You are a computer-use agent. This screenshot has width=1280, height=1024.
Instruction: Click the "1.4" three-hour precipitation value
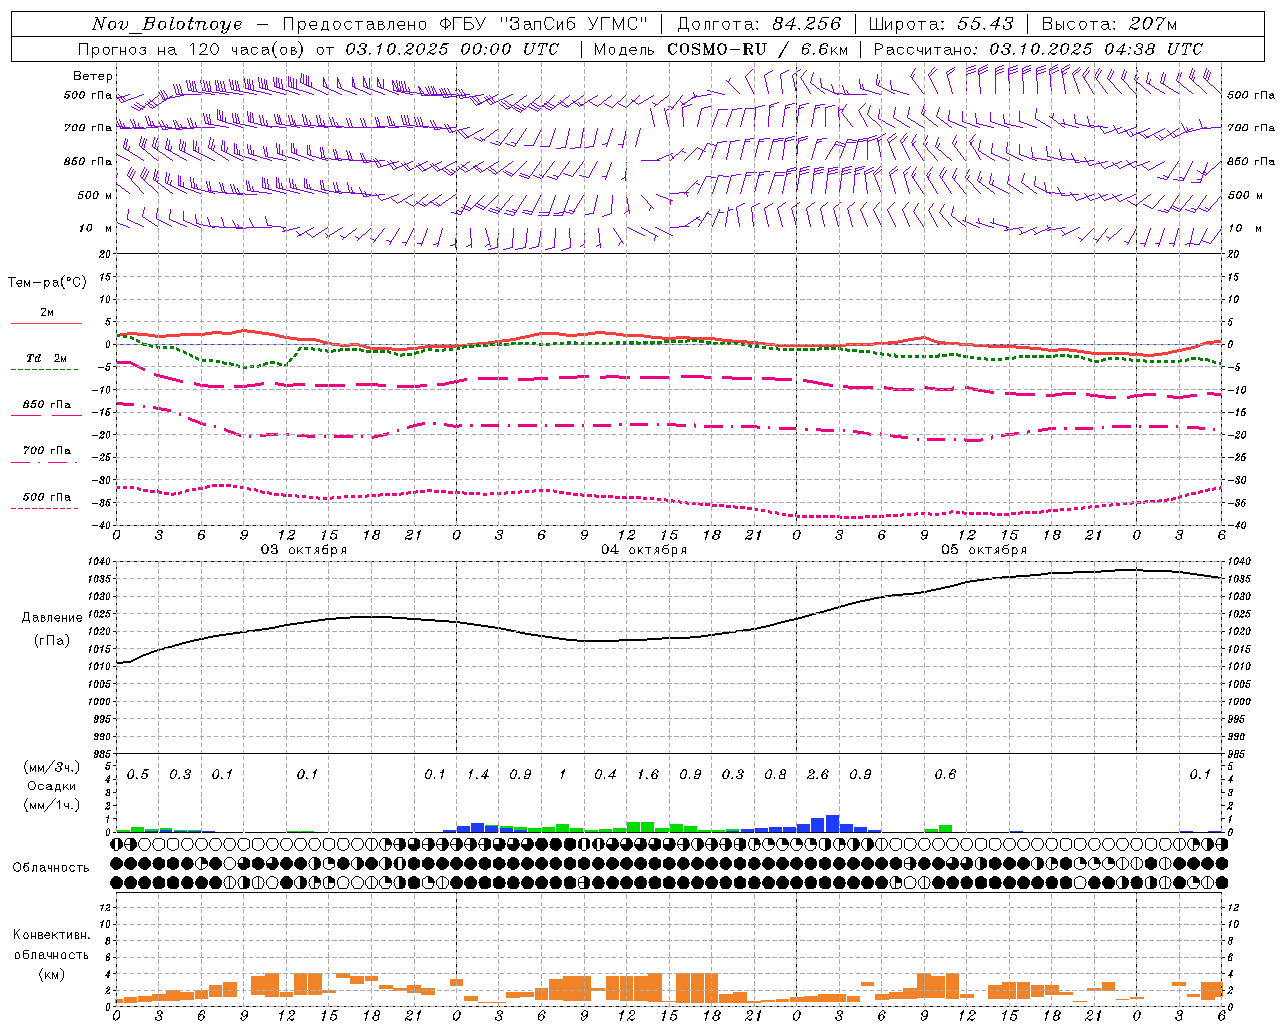point(478,775)
